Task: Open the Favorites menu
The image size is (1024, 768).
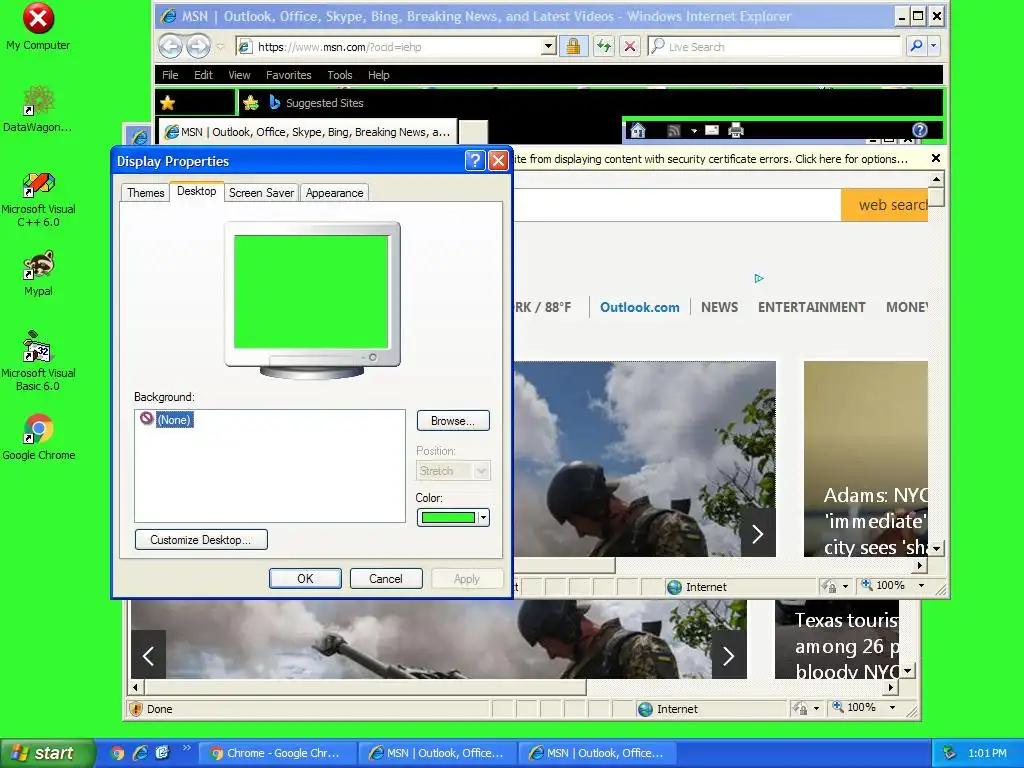Action: click(289, 75)
